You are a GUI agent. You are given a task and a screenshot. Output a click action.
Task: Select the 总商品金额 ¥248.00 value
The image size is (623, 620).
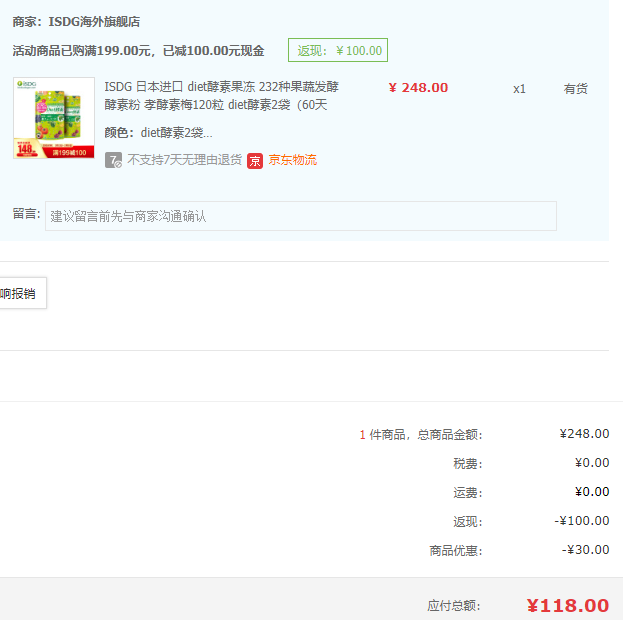tap(584, 434)
